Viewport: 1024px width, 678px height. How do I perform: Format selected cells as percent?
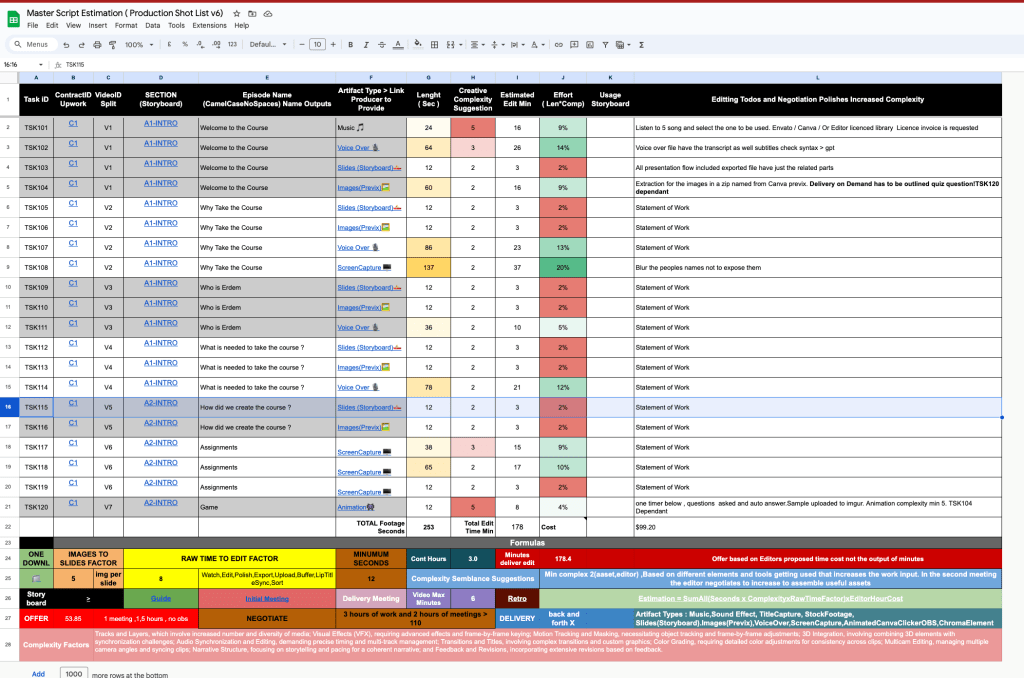[x=185, y=44]
